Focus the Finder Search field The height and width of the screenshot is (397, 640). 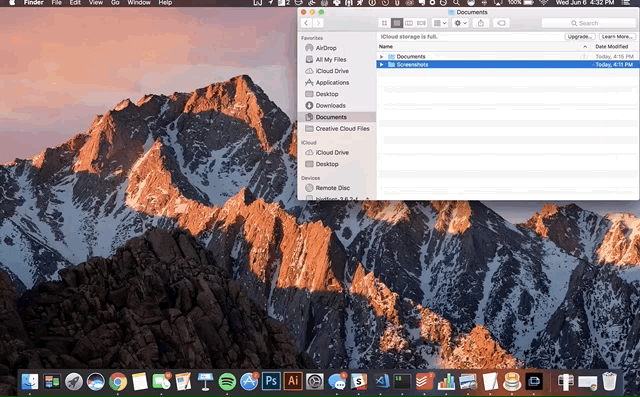point(589,23)
